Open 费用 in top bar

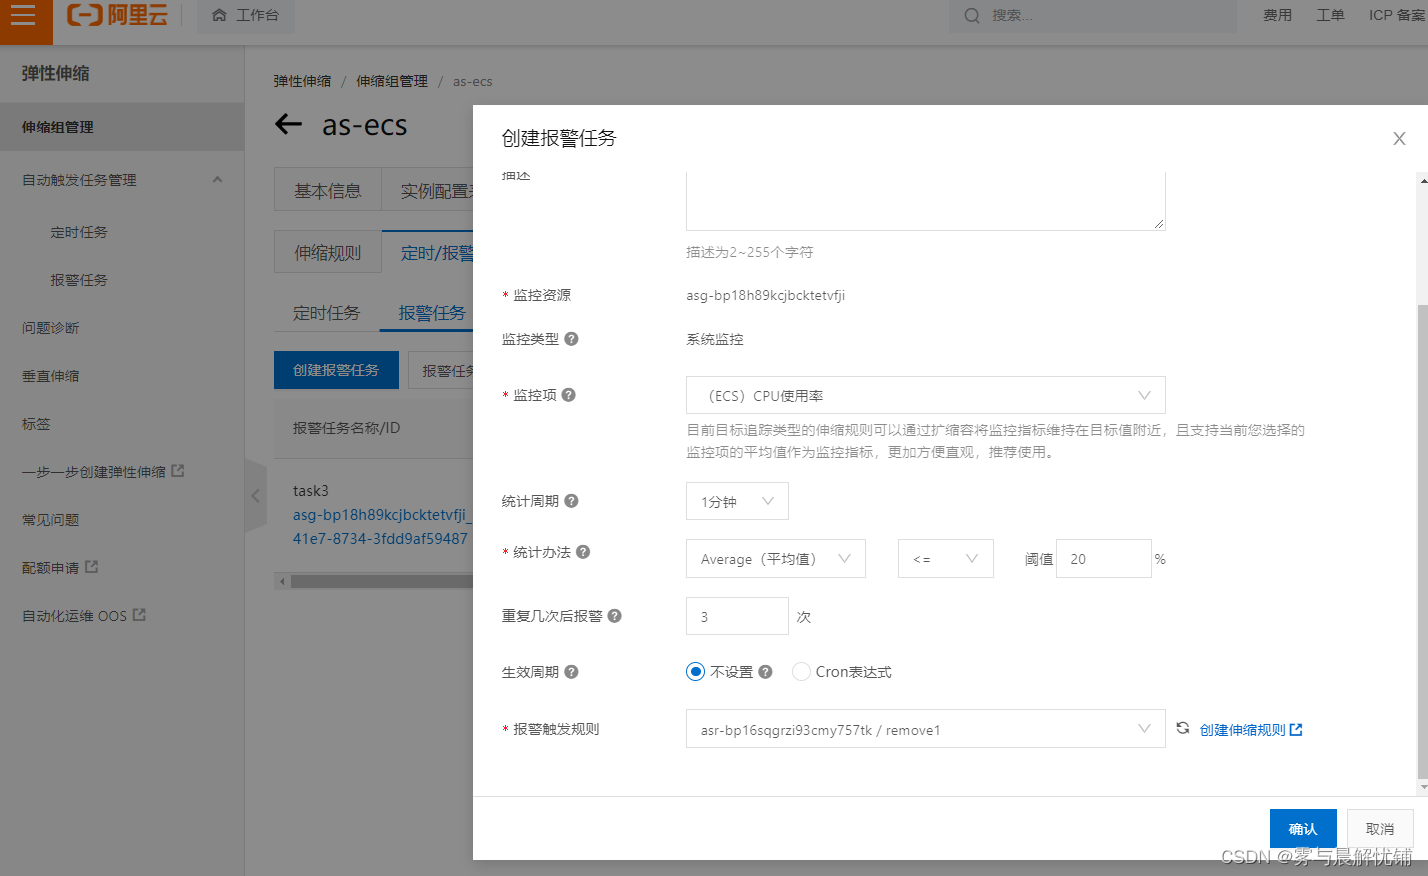[x=1277, y=15]
